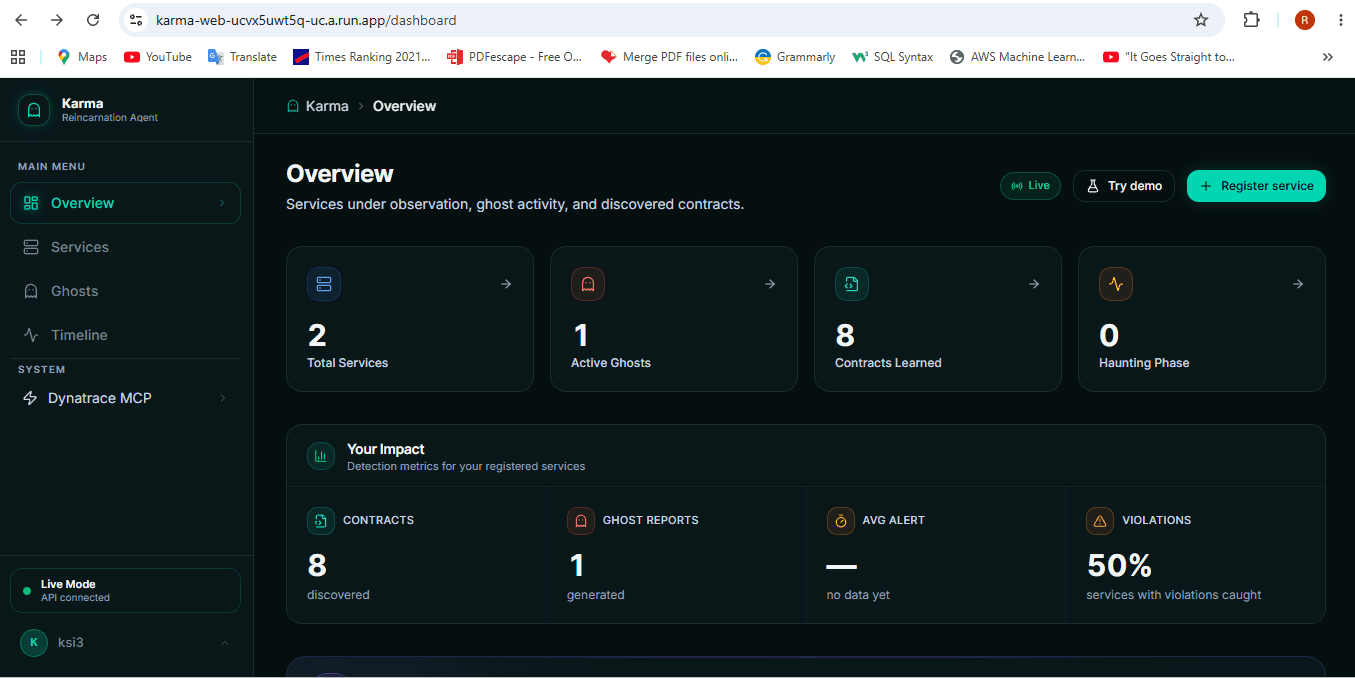This screenshot has width=1355, height=678.
Task: Click the Total Services label
Action: [347, 363]
